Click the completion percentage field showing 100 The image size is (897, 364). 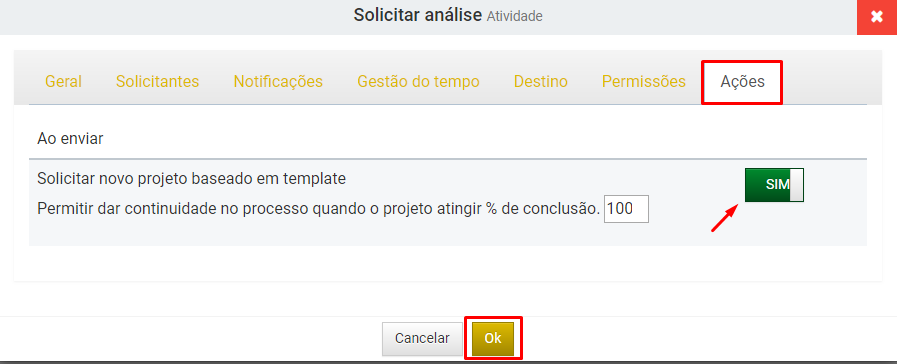pos(626,209)
